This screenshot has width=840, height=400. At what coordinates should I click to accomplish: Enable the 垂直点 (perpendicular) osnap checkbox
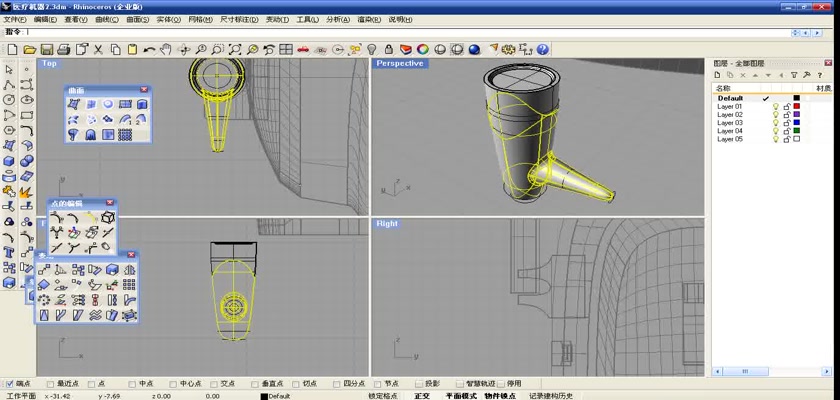click(253, 383)
